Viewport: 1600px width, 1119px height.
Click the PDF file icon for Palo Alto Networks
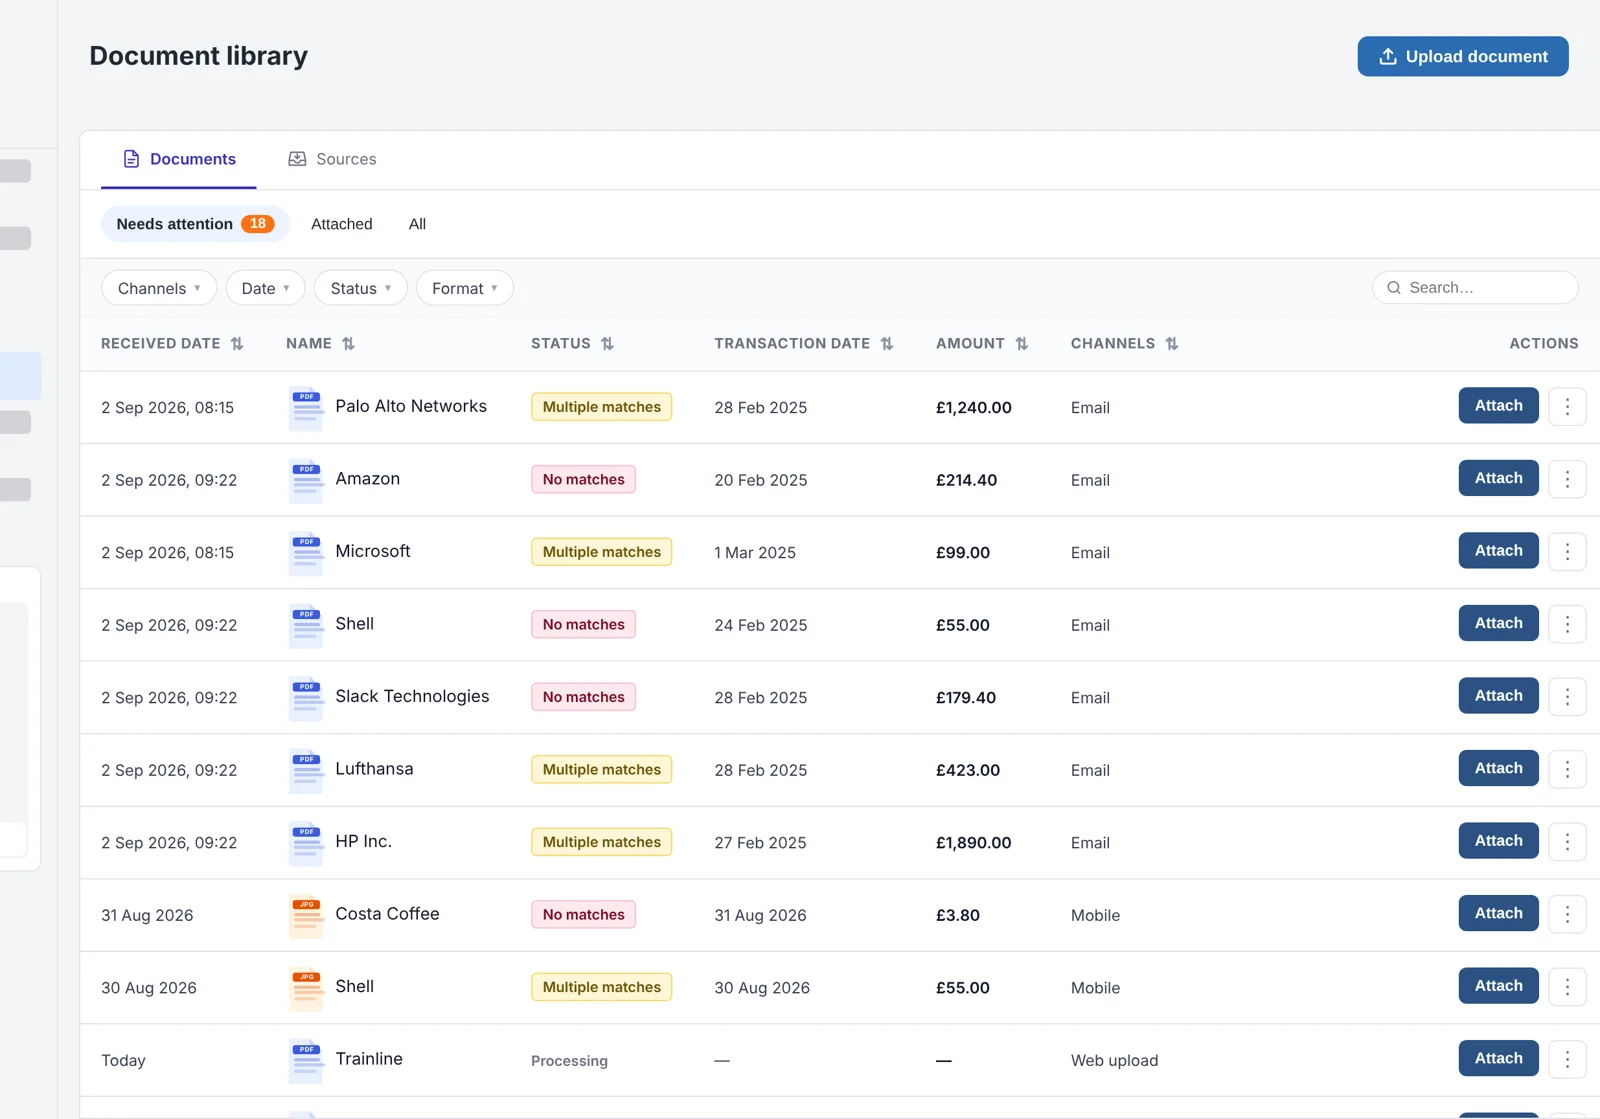point(306,408)
